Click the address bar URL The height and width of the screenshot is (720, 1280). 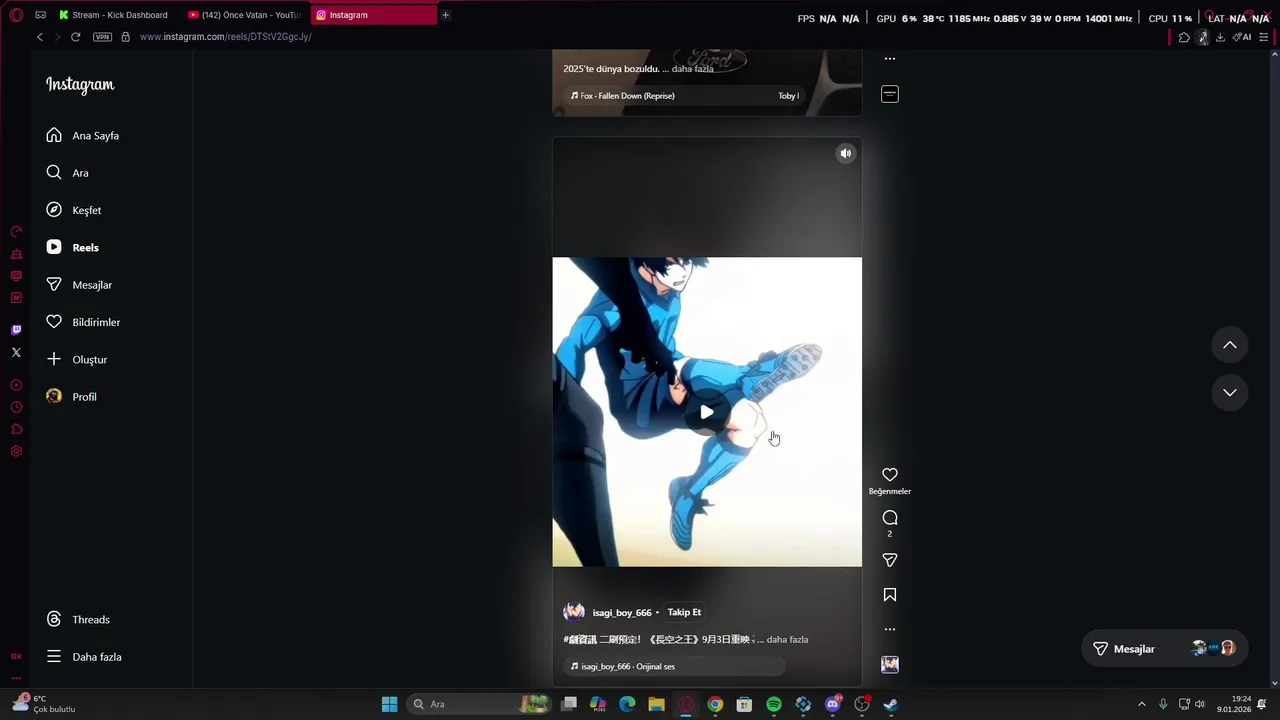pos(226,37)
